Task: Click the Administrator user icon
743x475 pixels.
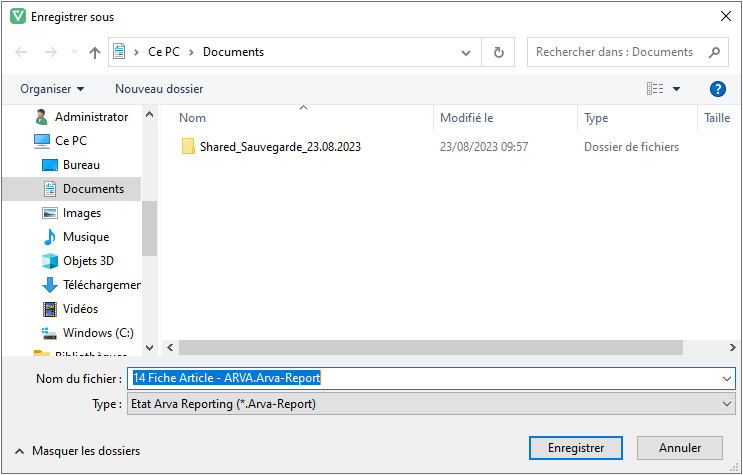Action: click(42, 117)
